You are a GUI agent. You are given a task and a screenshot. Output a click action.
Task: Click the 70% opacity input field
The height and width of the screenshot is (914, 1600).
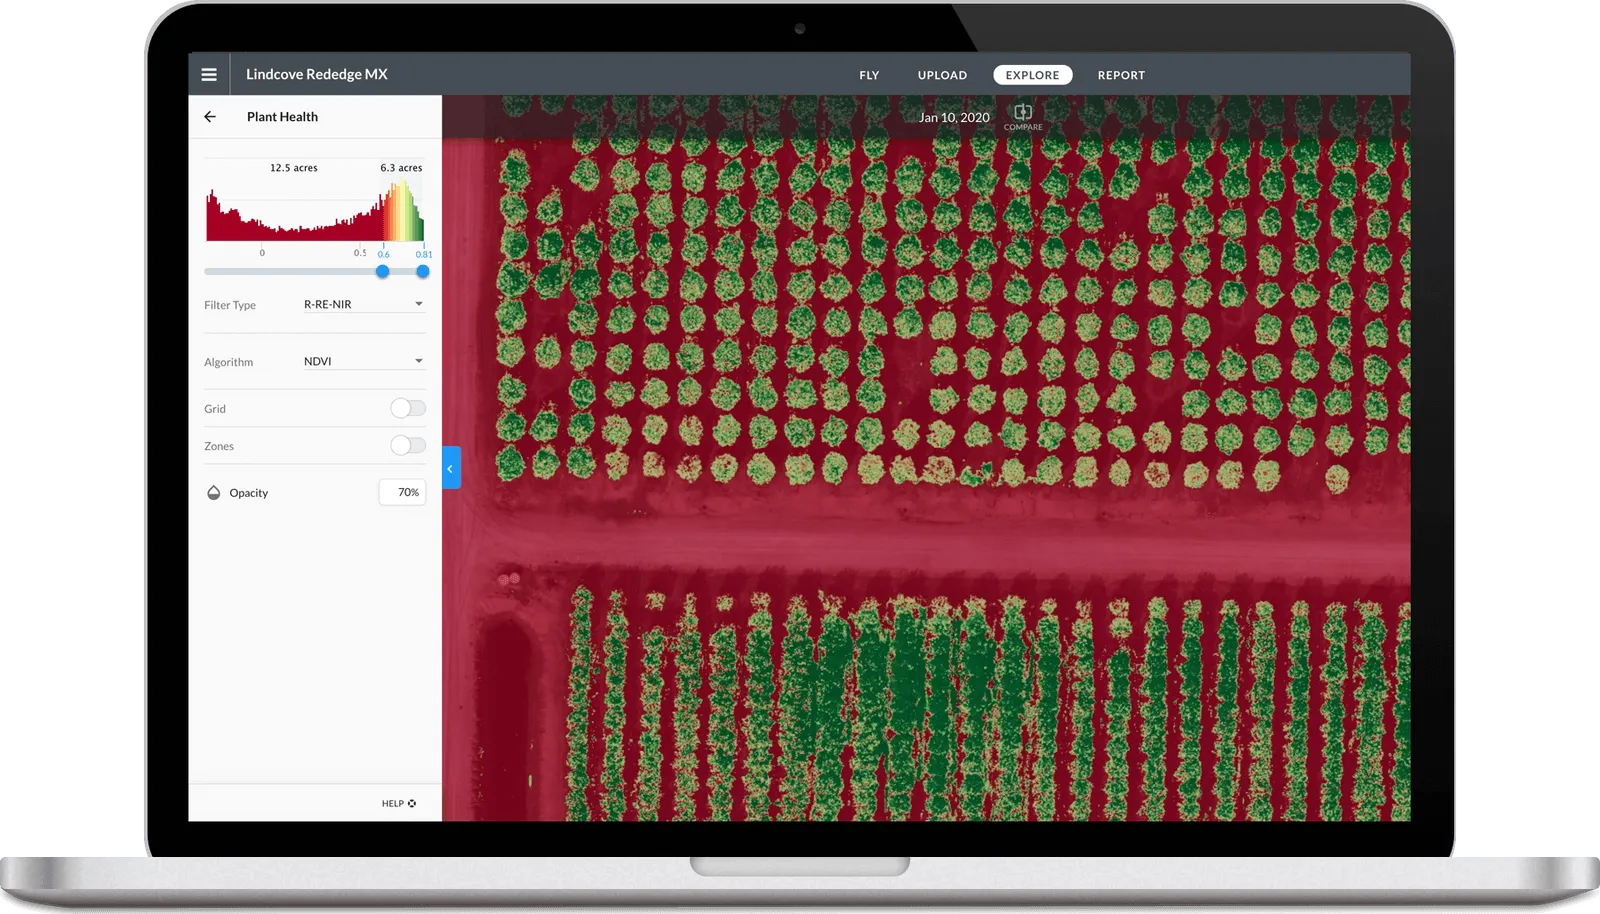coord(401,492)
